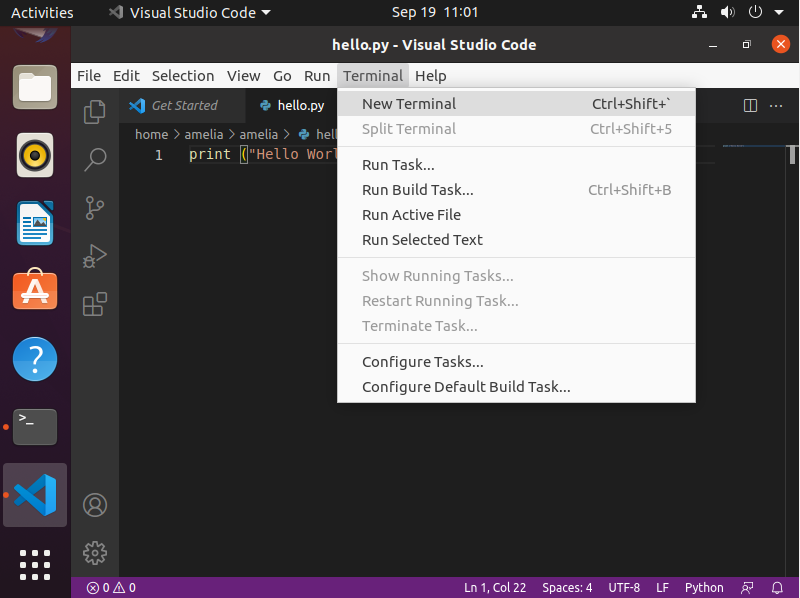Open the Manage gear icon
The image size is (800, 598).
[94, 553]
